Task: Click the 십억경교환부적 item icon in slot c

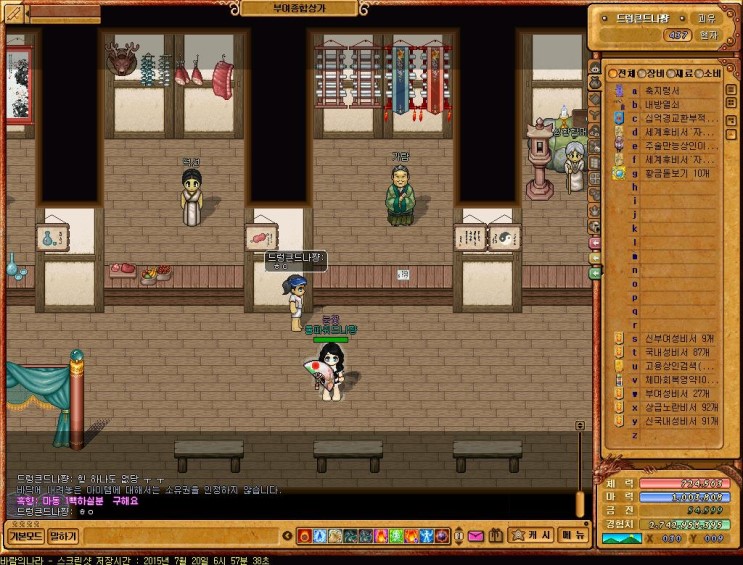Action: coord(619,118)
